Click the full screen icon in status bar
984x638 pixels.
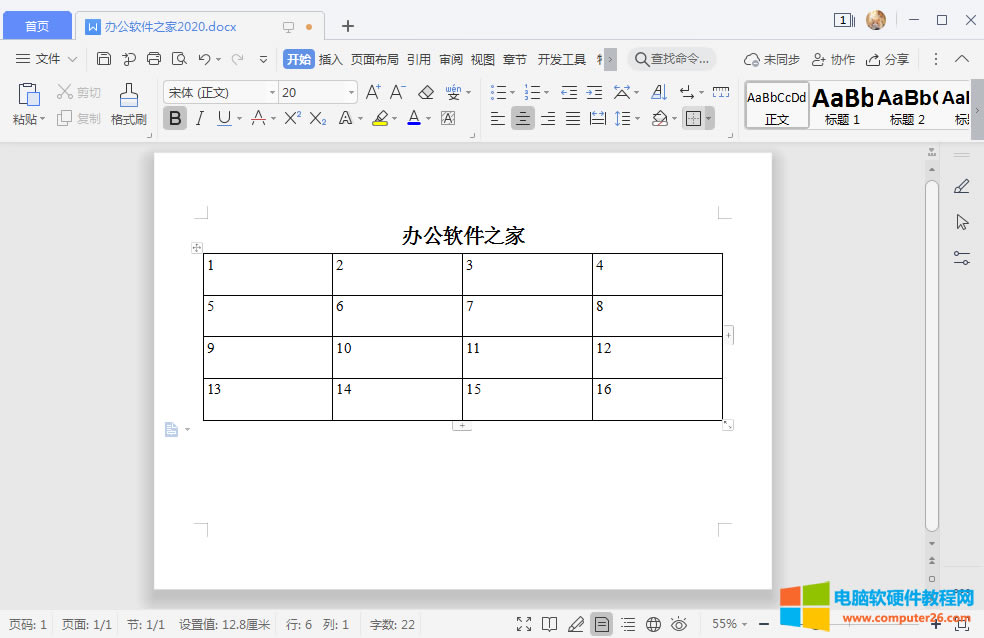524,624
